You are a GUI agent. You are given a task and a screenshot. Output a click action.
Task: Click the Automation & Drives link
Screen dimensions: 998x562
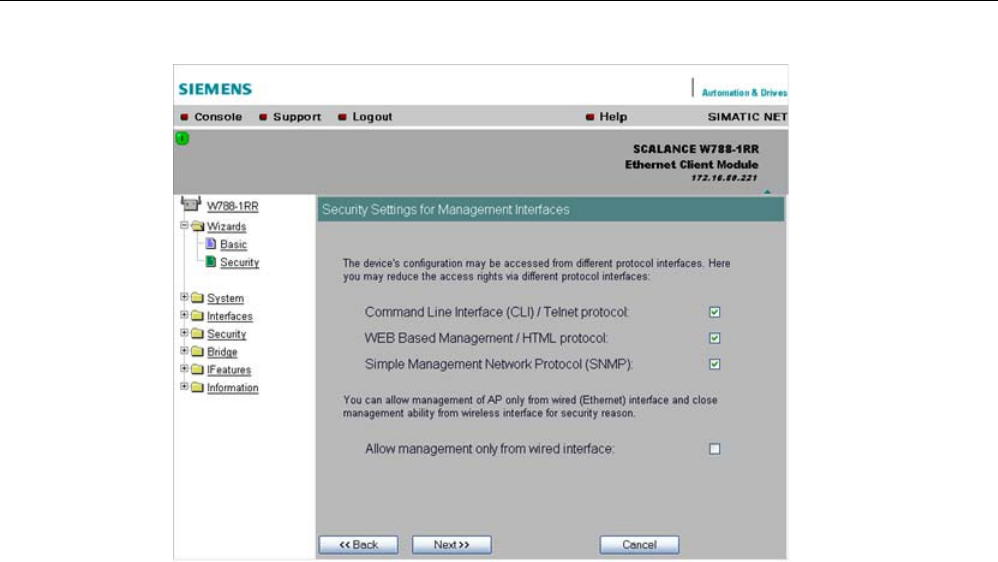coord(744,93)
